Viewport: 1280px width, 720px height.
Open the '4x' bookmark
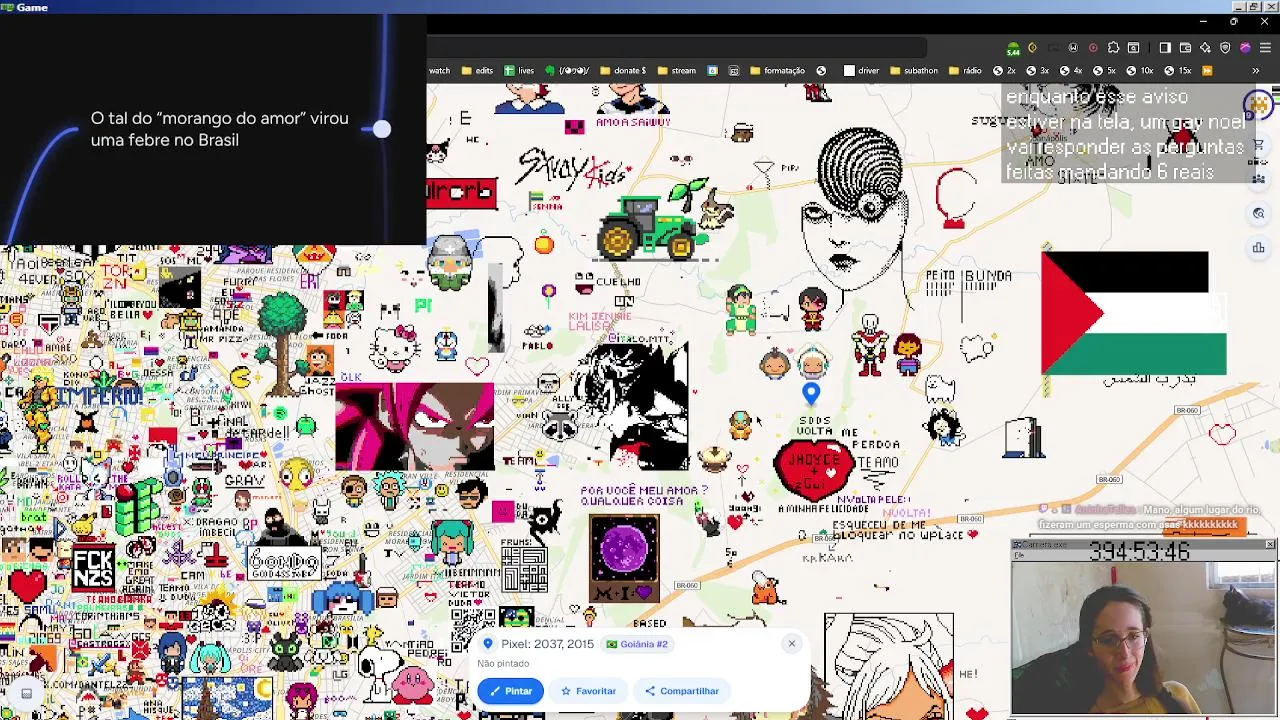(x=1071, y=71)
